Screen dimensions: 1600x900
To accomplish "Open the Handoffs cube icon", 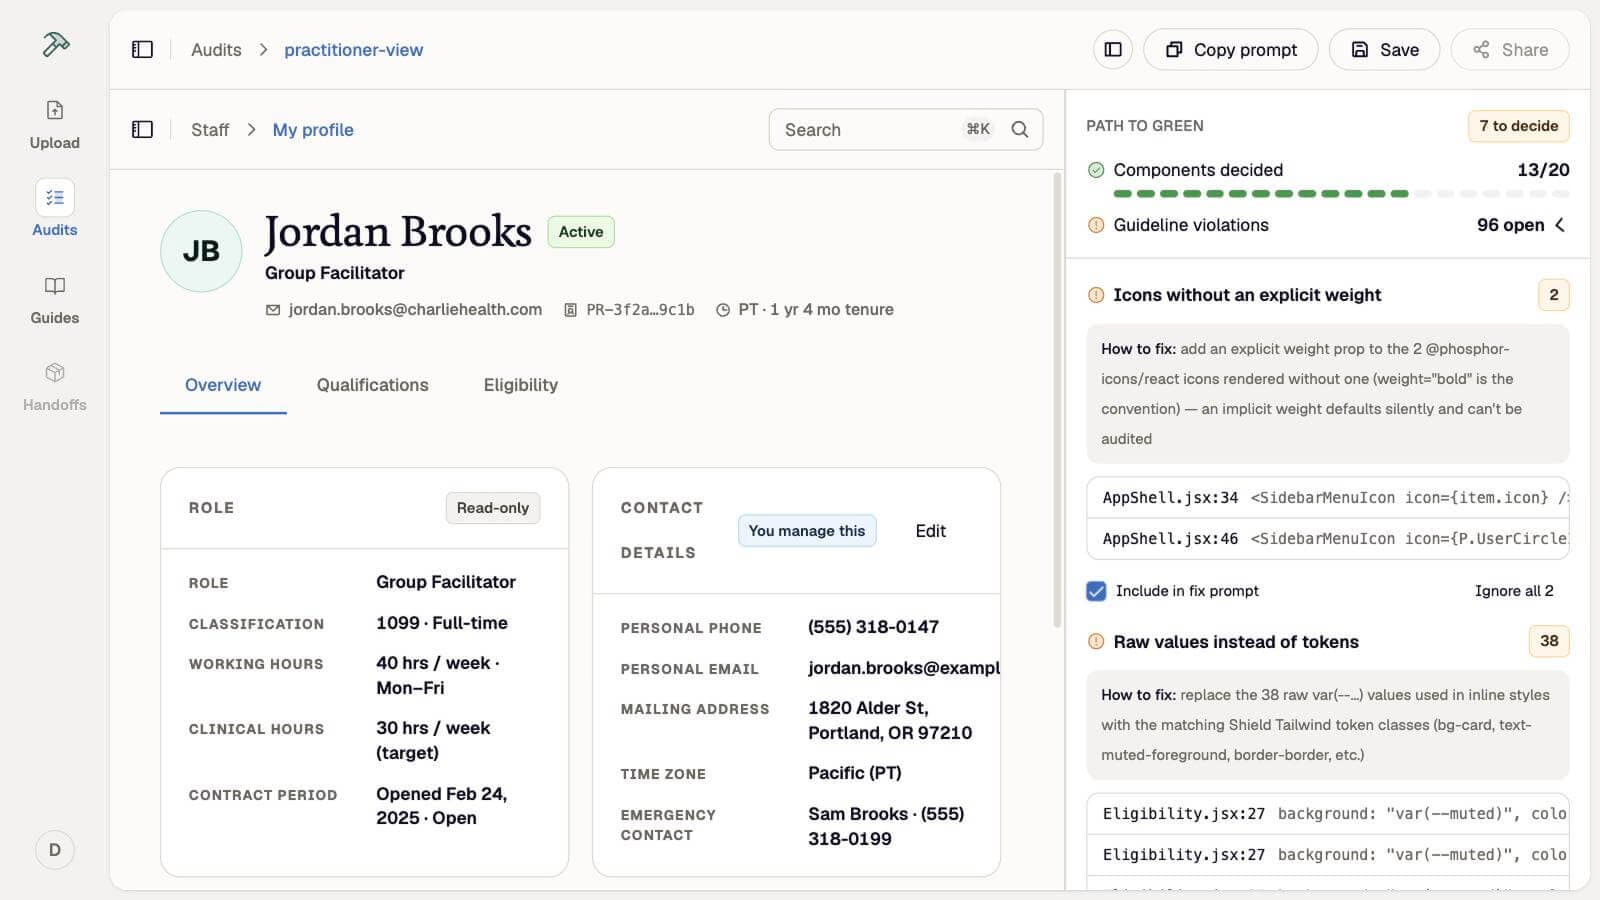I will pos(54,373).
